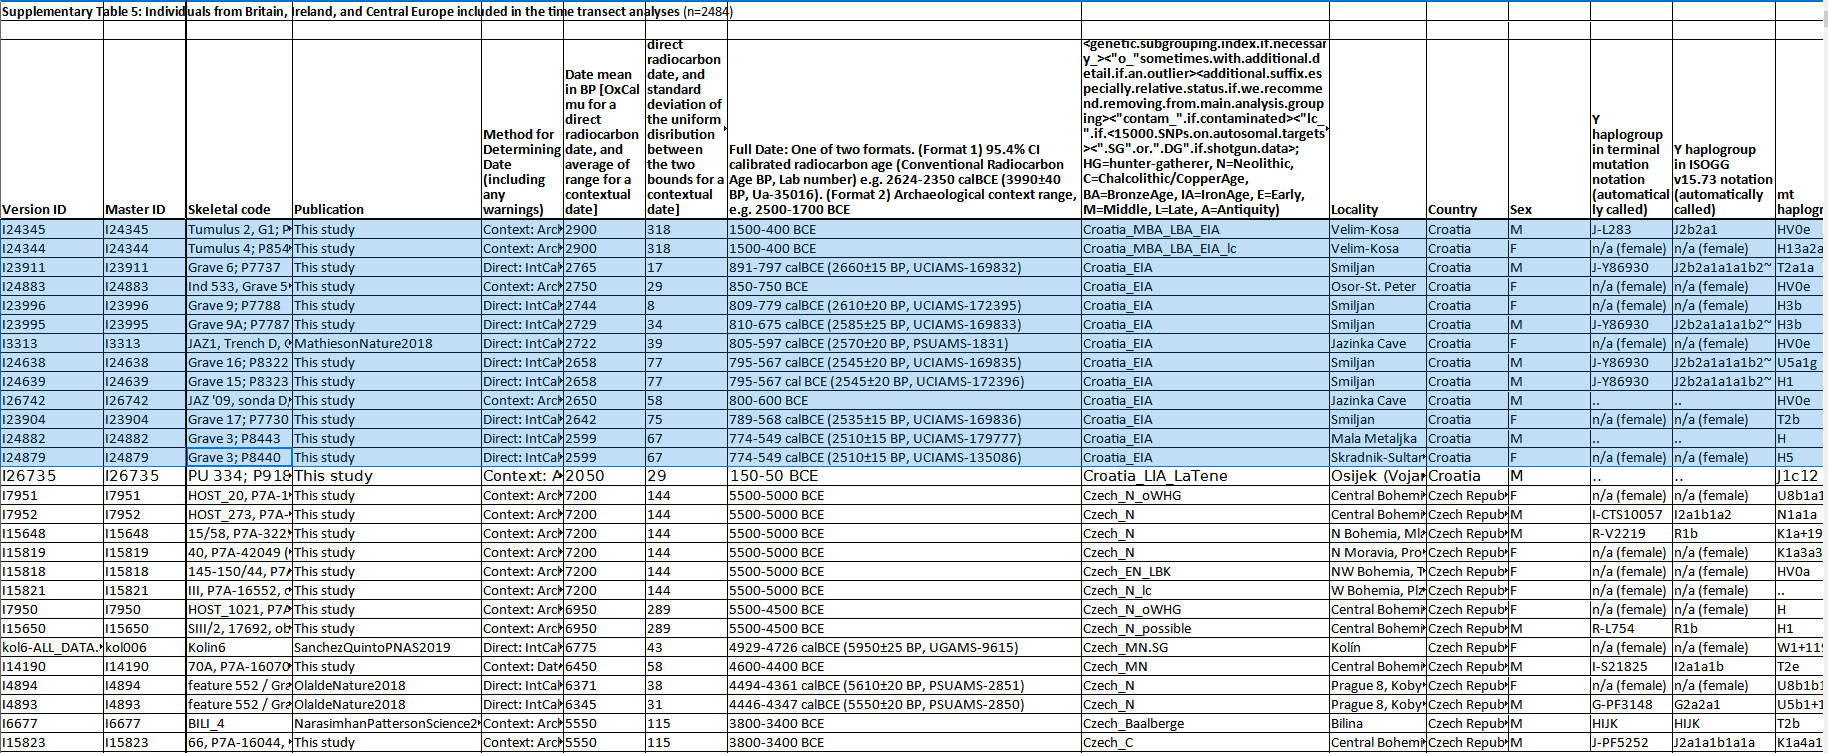Click ISOGG haplogroup cell 'J2a1a1b1a1a'
The width and height of the screenshot is (1828, 753).
pos(1724,743)
